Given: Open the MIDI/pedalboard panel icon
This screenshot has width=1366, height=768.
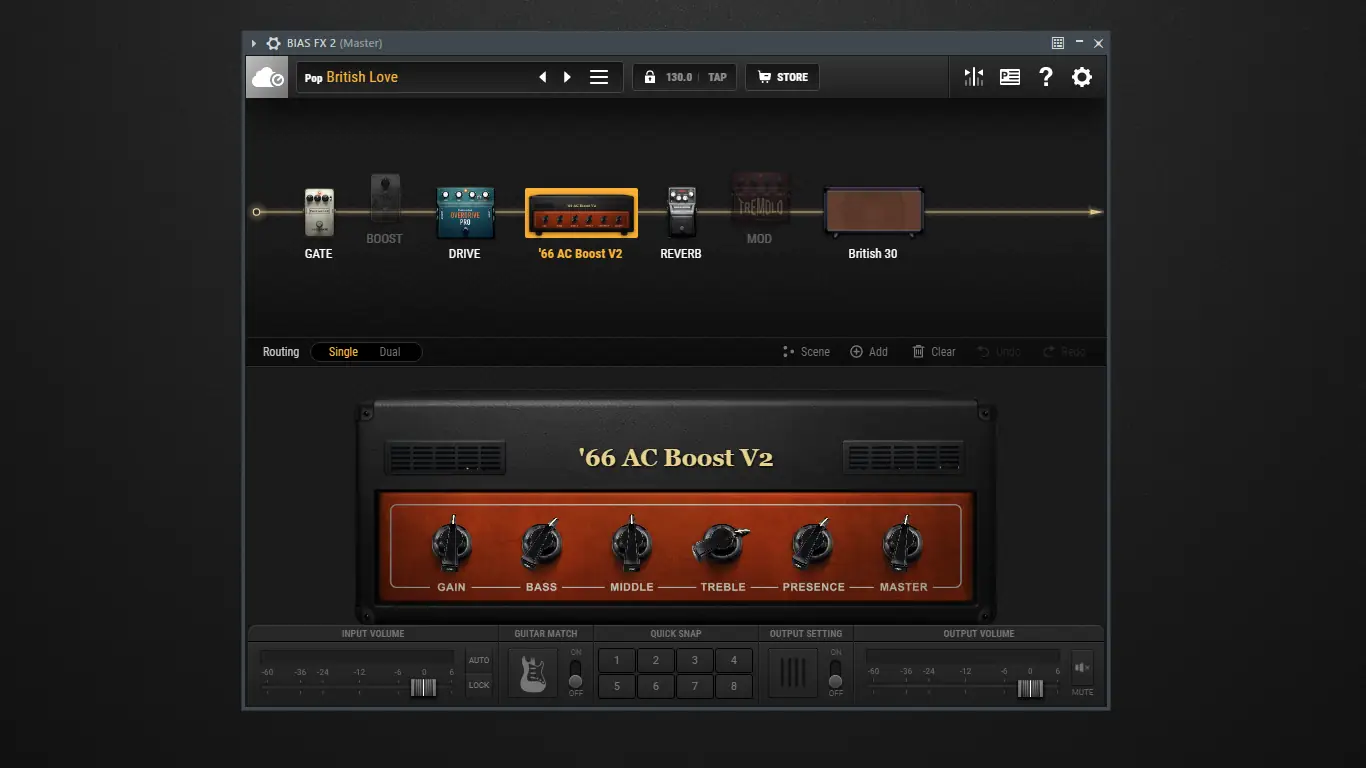Looking at the screenshot, I should [1010, 77].
